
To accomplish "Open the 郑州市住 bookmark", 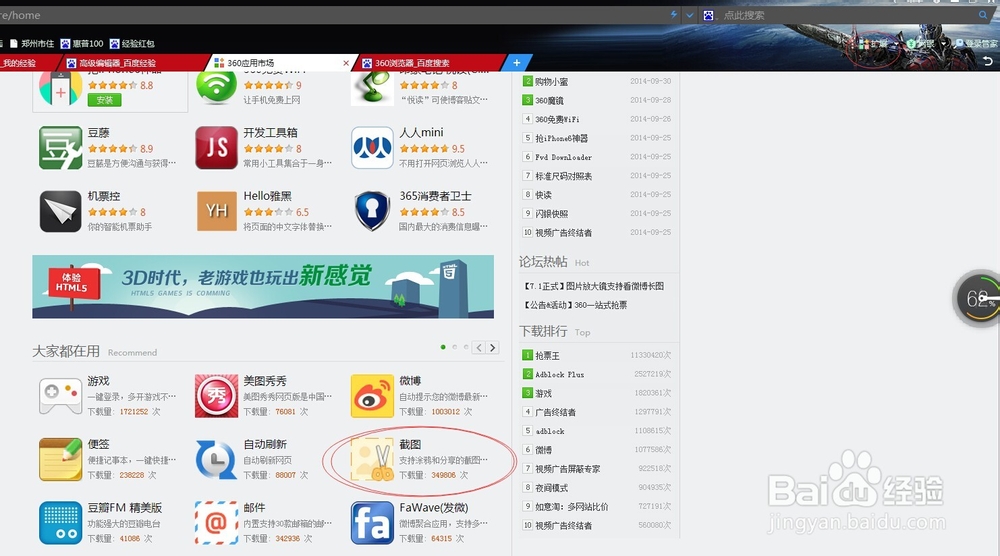I will pyautogui.click(x=33, y=43).
